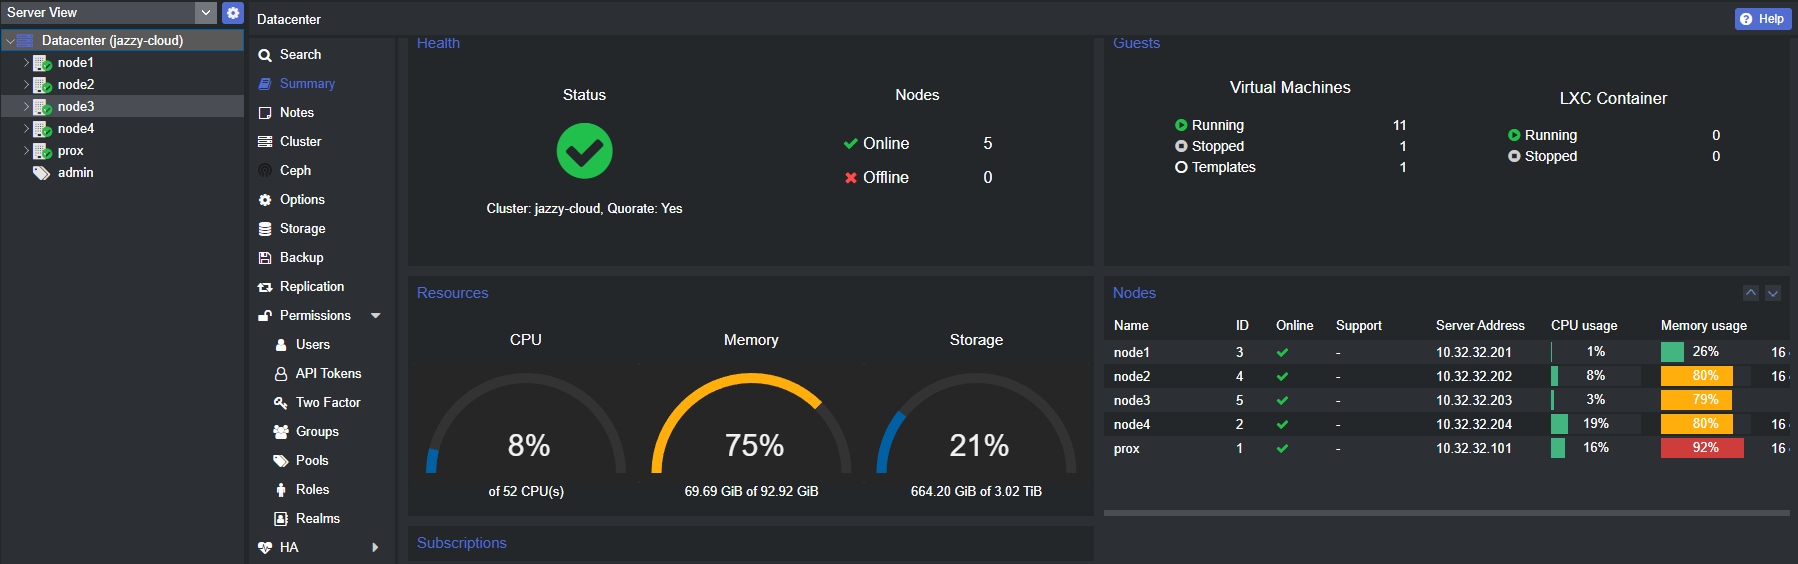The width and height of the screenshot is (1798, 564).
Task: Select node3 in the server tree
Action: click(76, 107)
